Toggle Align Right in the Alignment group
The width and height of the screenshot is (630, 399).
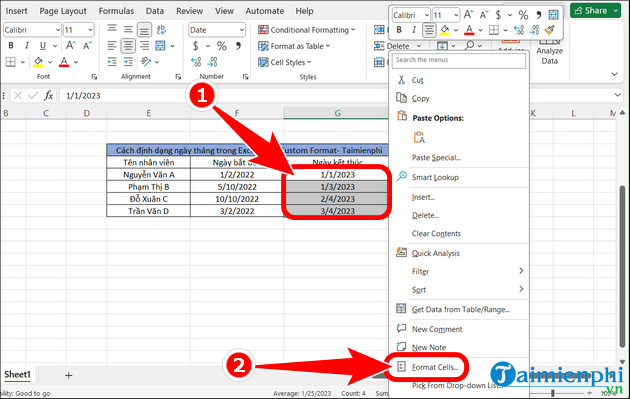tap(144, 45)
